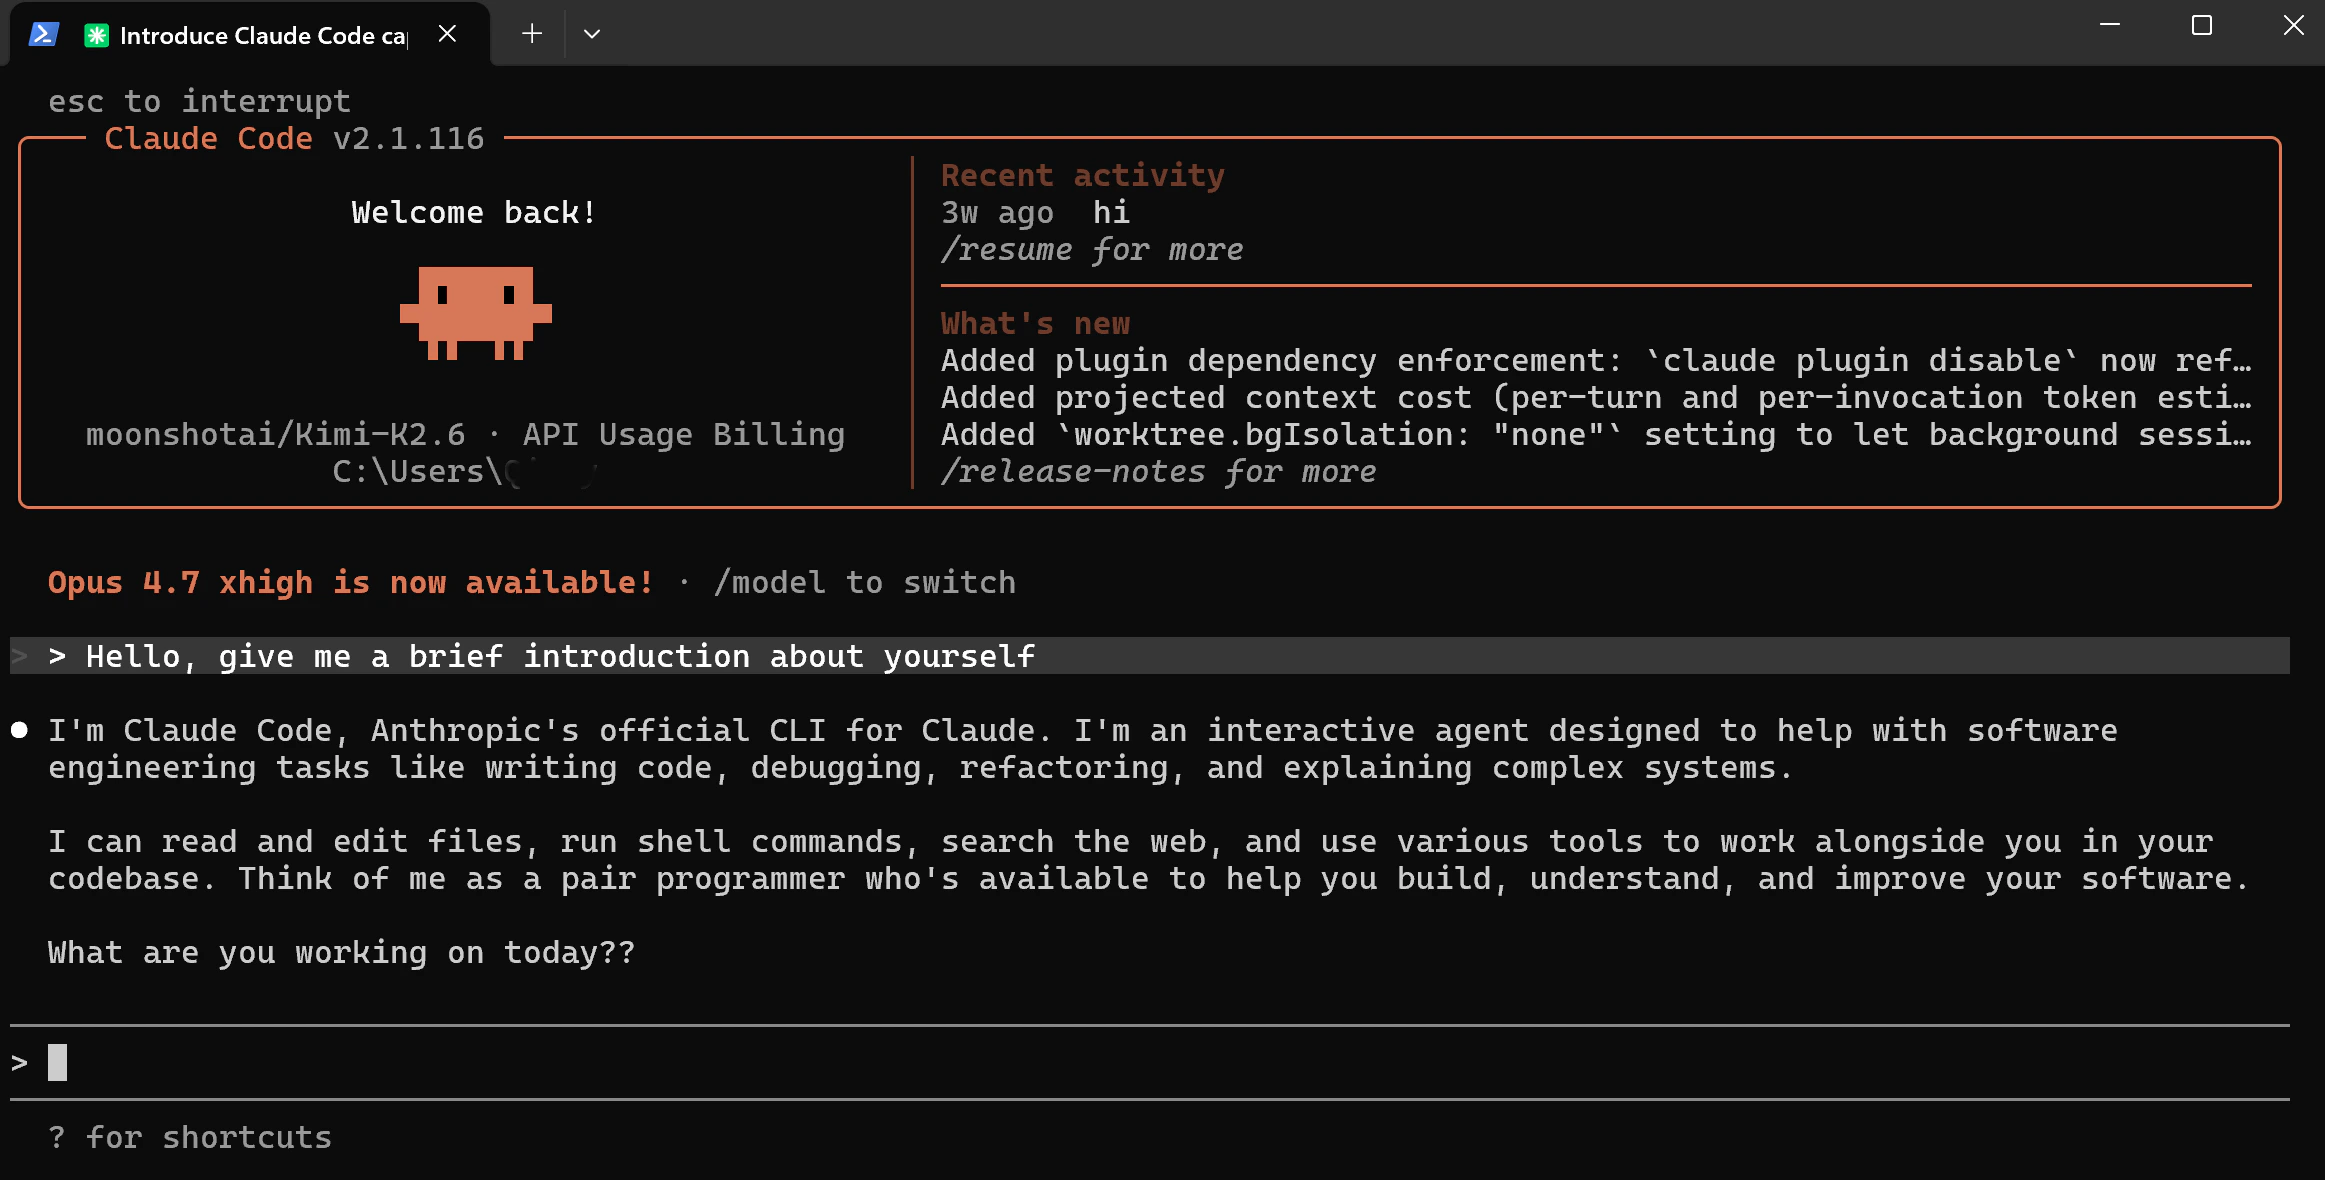This screenshot has height=1180, width=2325.
Task: Close the Introduce Claude Code tab
Action: 447,34
